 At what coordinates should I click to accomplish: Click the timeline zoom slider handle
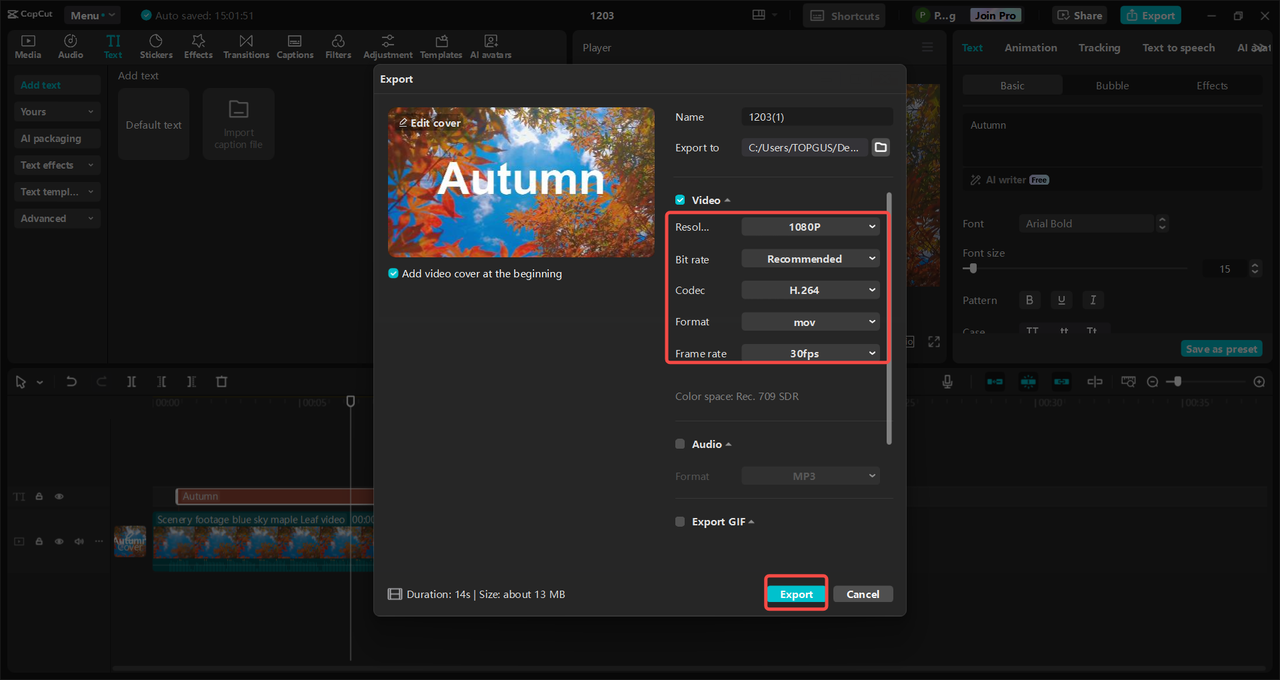click(x=1178, y=382)
